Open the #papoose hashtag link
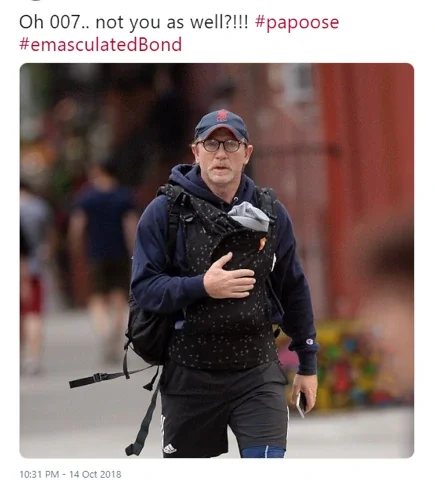Screen dimensions: 435x480 pos(297,23)
